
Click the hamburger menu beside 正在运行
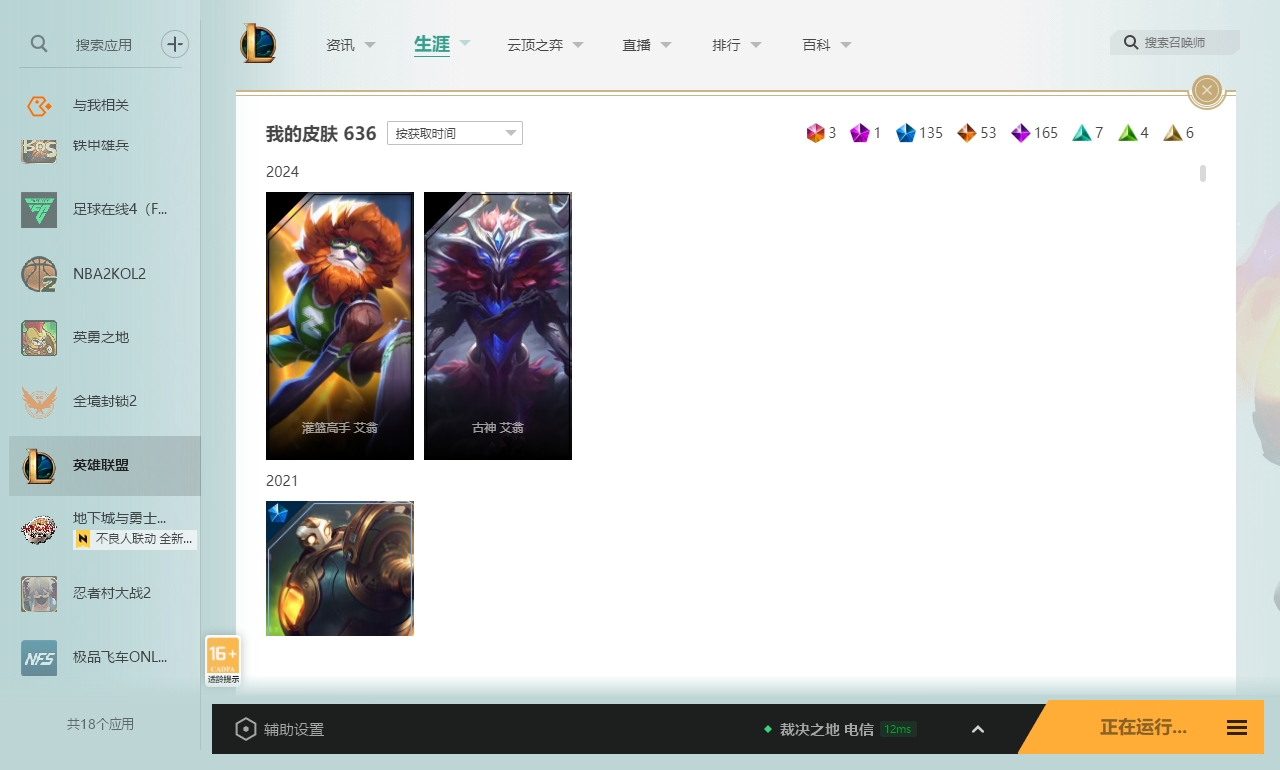pos(1236,728)
